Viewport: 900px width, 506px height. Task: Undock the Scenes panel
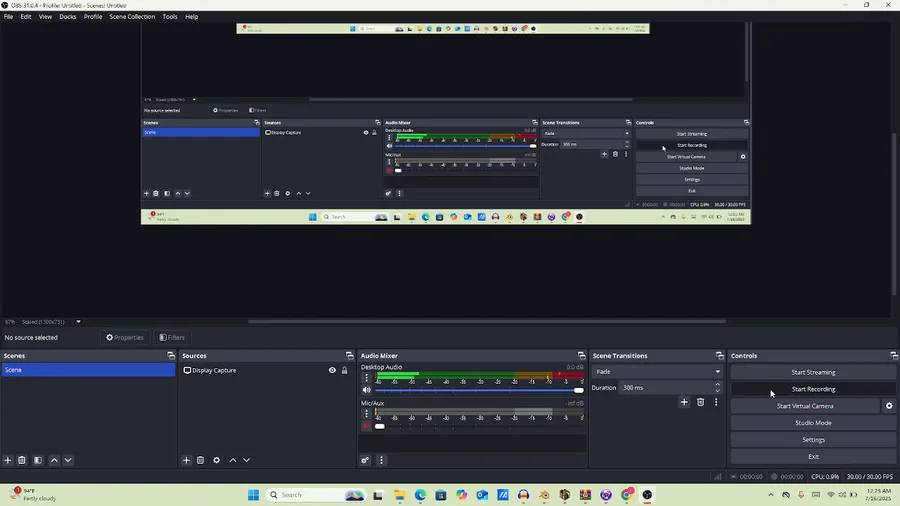170,356
